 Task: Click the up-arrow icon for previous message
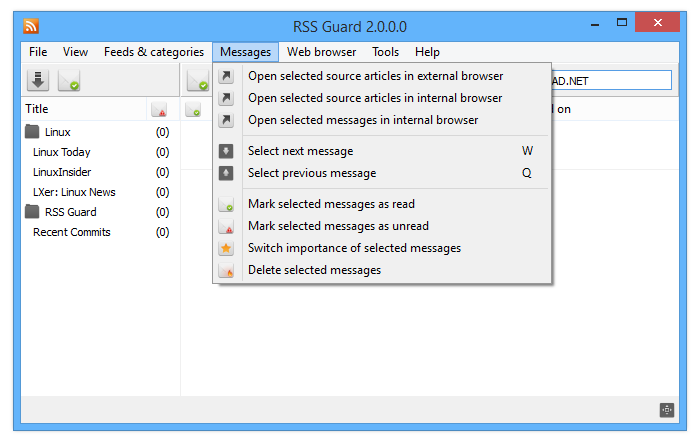226,173
